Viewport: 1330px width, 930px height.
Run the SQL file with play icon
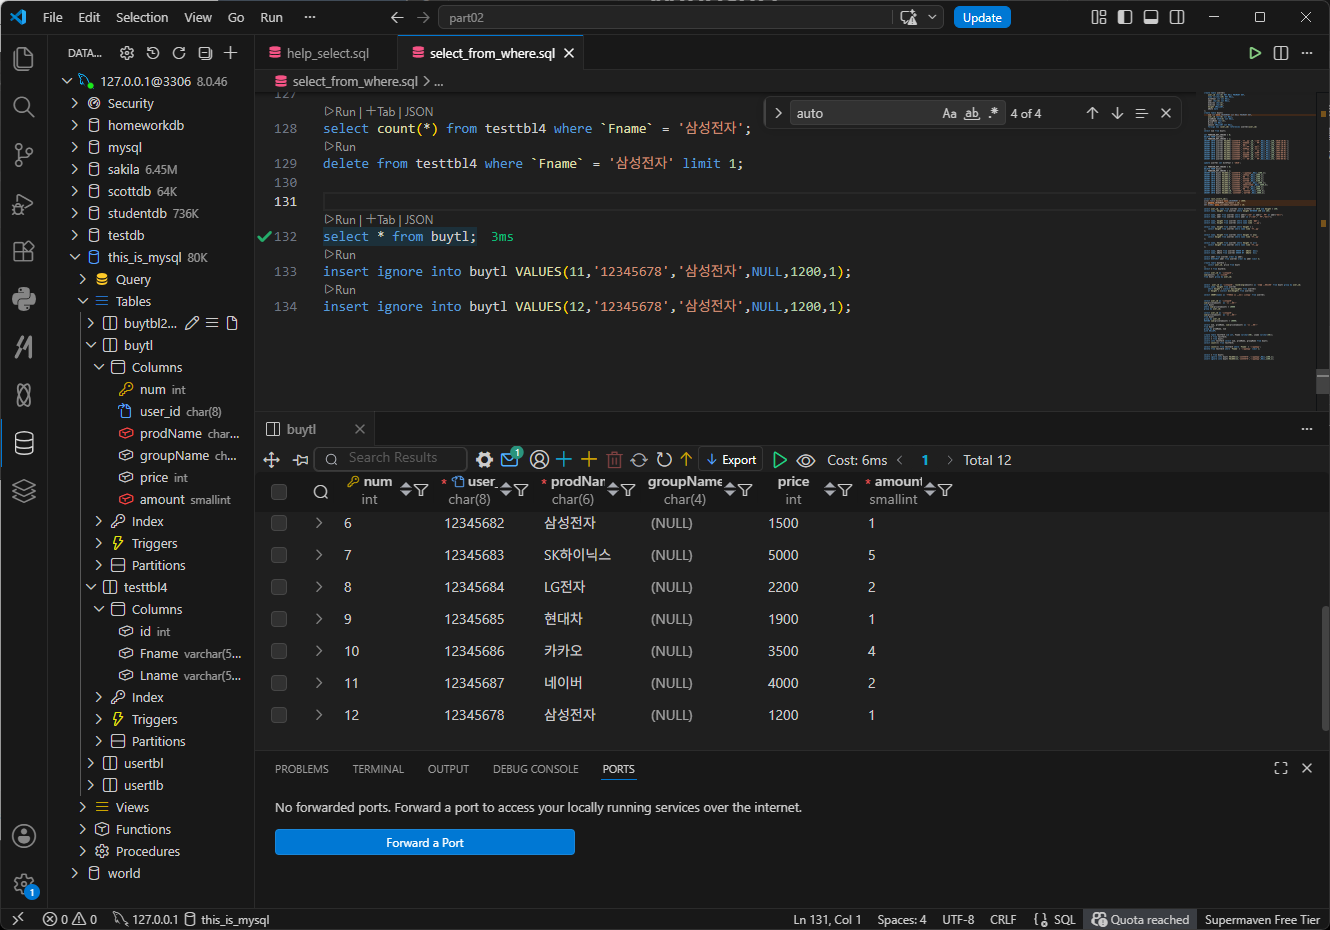[x=1255, y=53]
